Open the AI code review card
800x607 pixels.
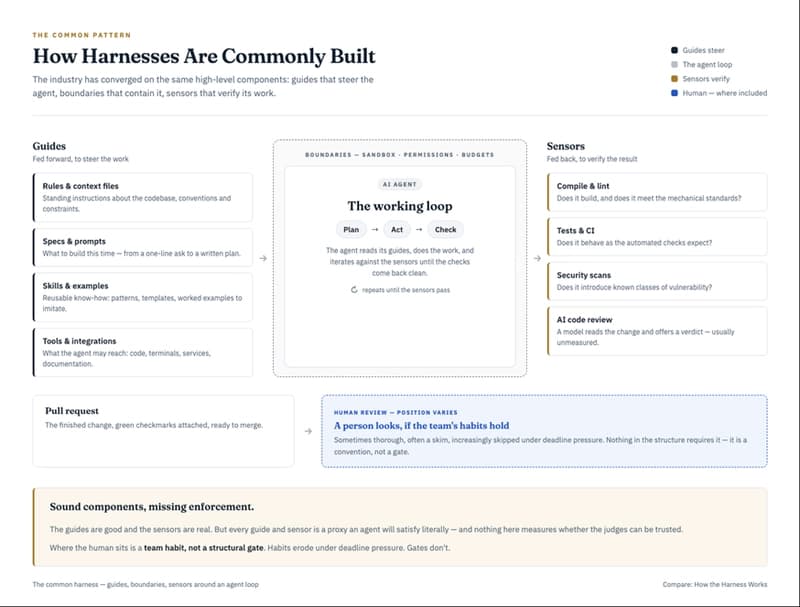click(x=657, y=331)
